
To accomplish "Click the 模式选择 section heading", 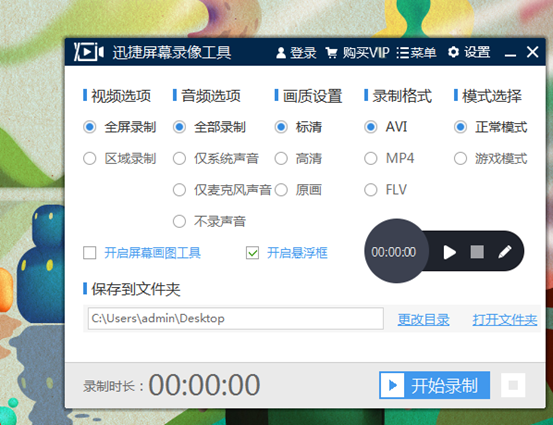I will [492, 96].
